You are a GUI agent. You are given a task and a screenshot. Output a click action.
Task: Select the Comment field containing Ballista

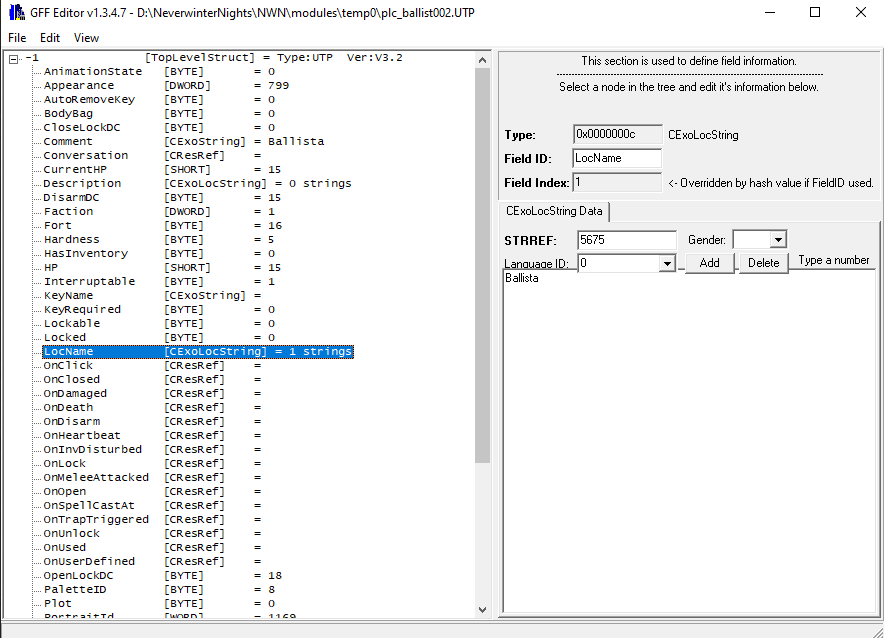click(x=67, y=141)
